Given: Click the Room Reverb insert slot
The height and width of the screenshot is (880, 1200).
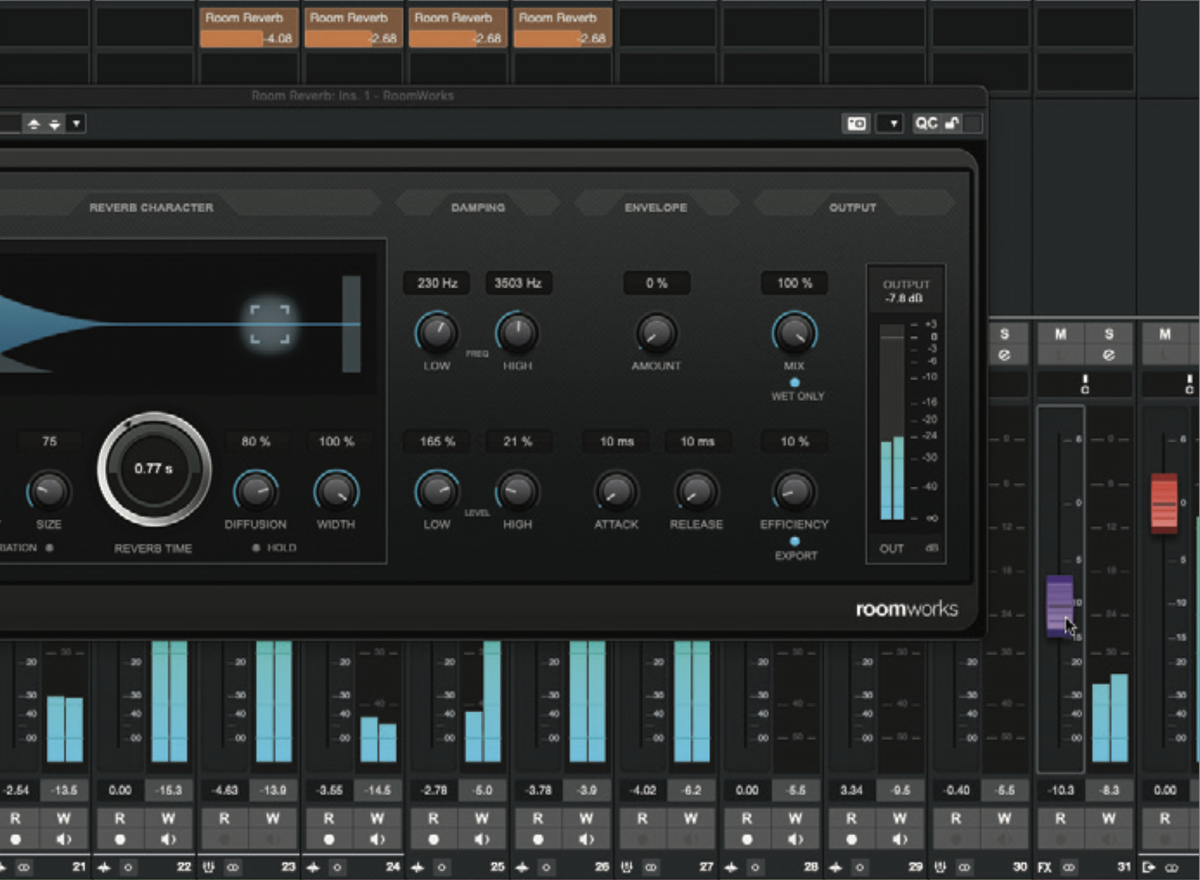Looking at the screenshot, I should click(245, 17).
